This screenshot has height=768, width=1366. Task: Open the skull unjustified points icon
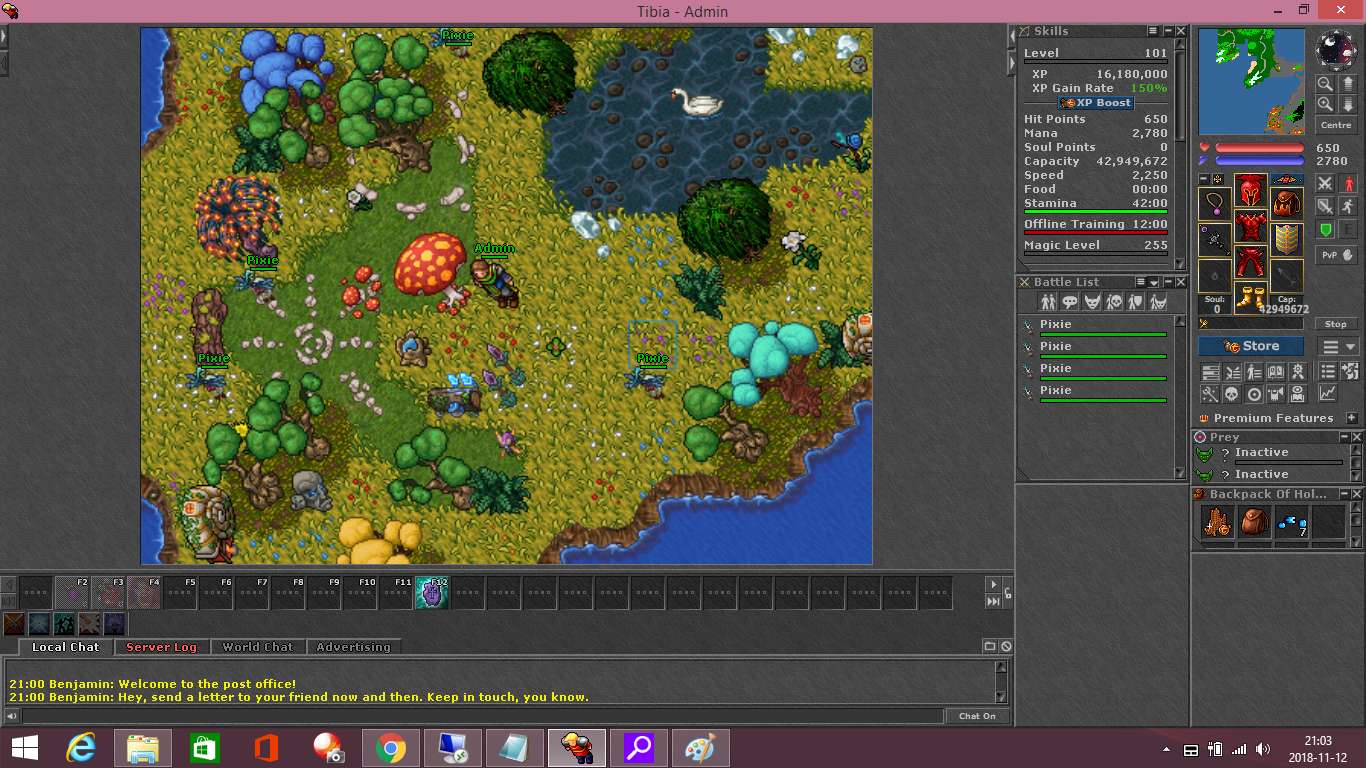click(1233, 393)
